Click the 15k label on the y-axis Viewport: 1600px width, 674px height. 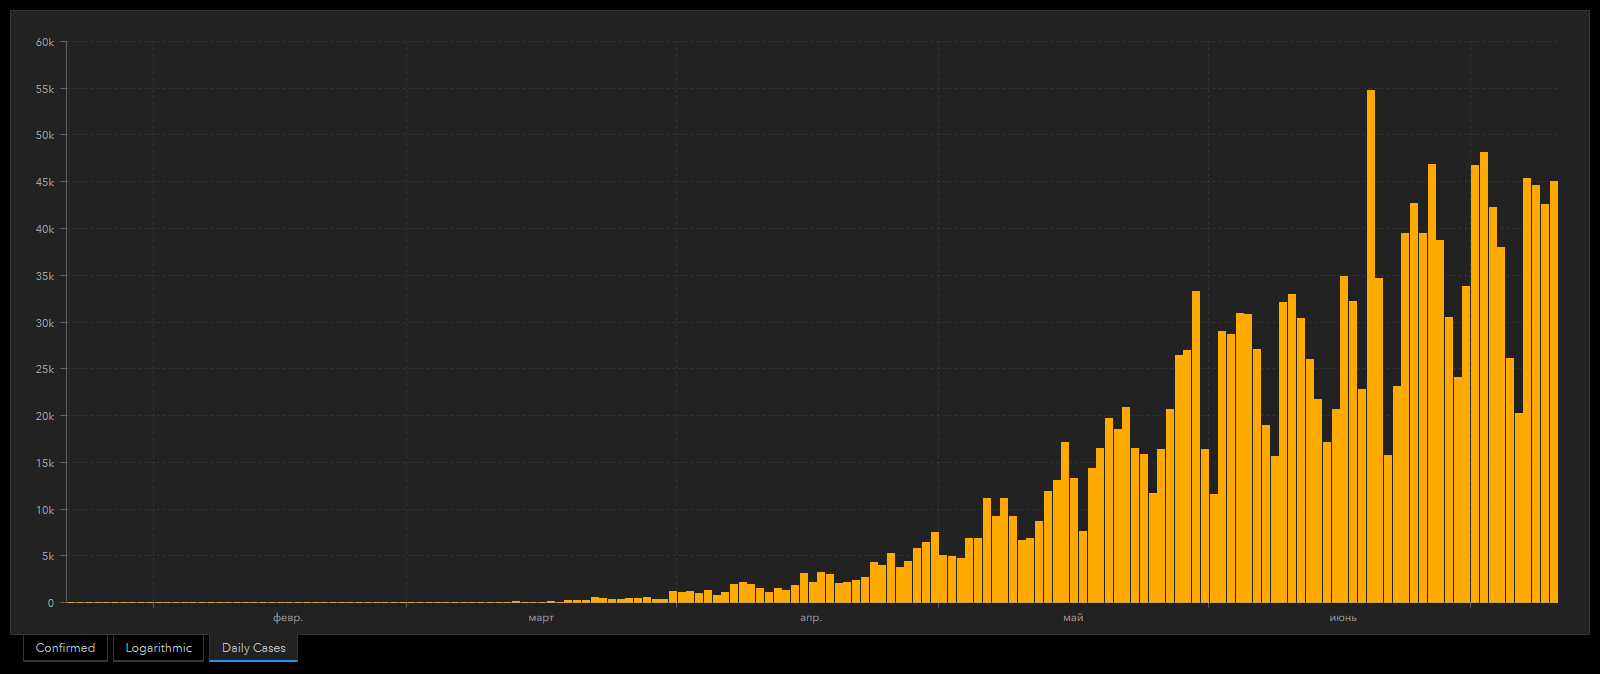[x=45, y=463]
